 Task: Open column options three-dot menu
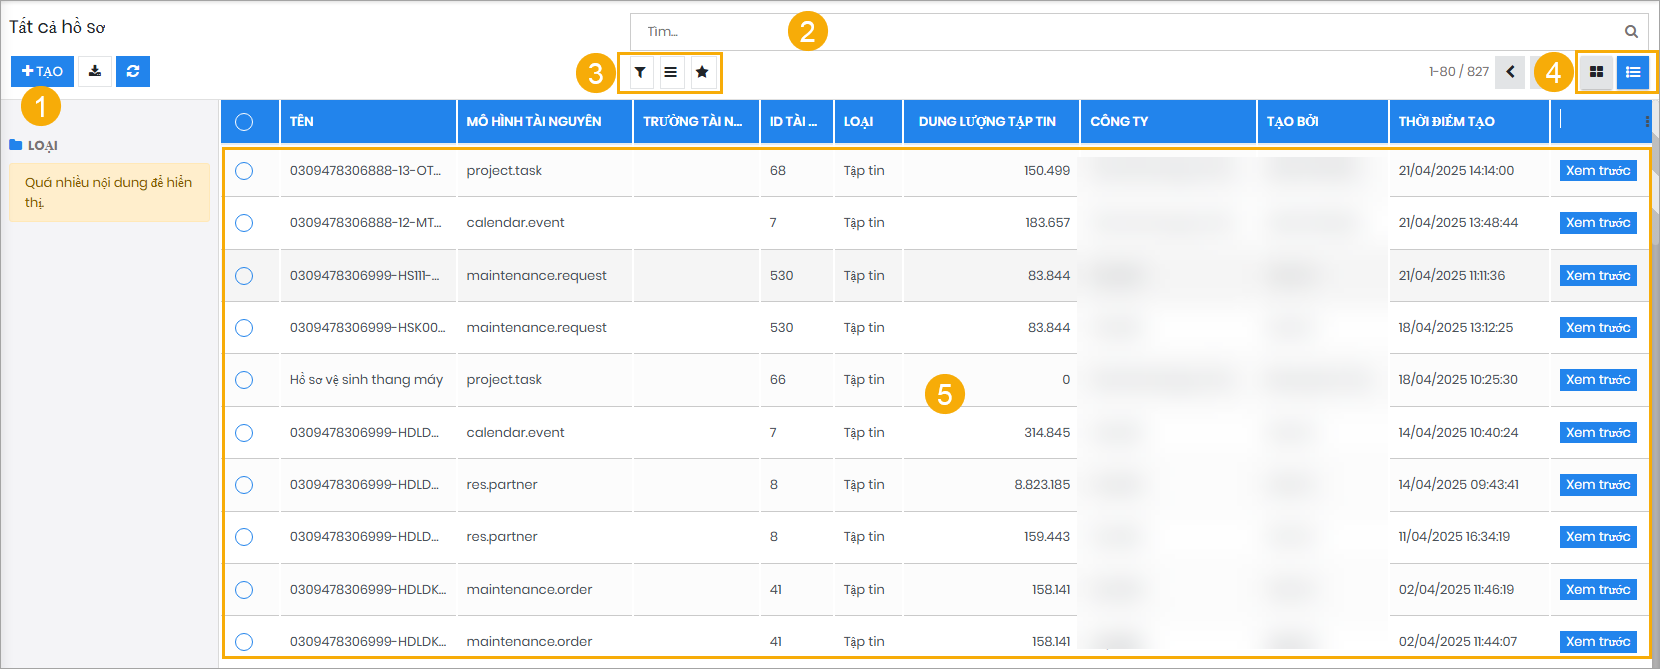tap(1647, 121)
